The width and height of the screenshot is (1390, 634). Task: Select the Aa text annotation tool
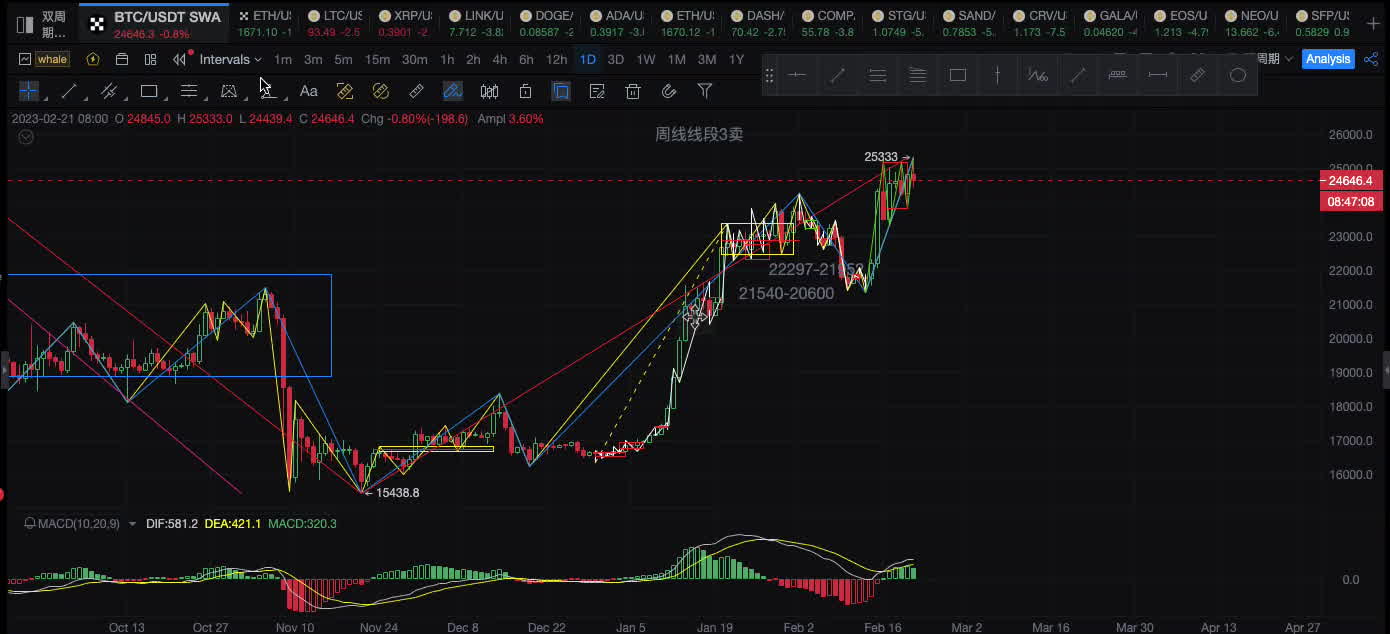tap(309, 91)
